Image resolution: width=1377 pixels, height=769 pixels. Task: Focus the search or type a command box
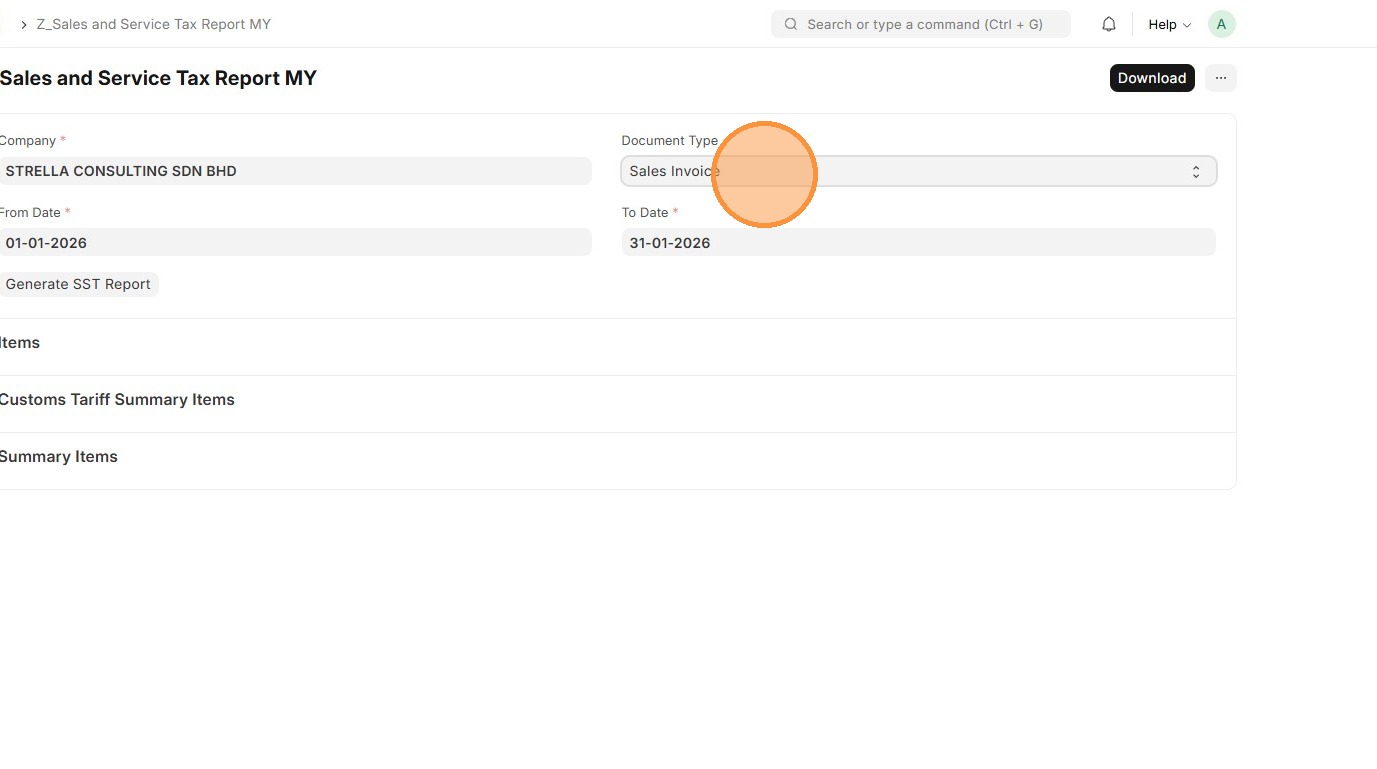(925, 24)
